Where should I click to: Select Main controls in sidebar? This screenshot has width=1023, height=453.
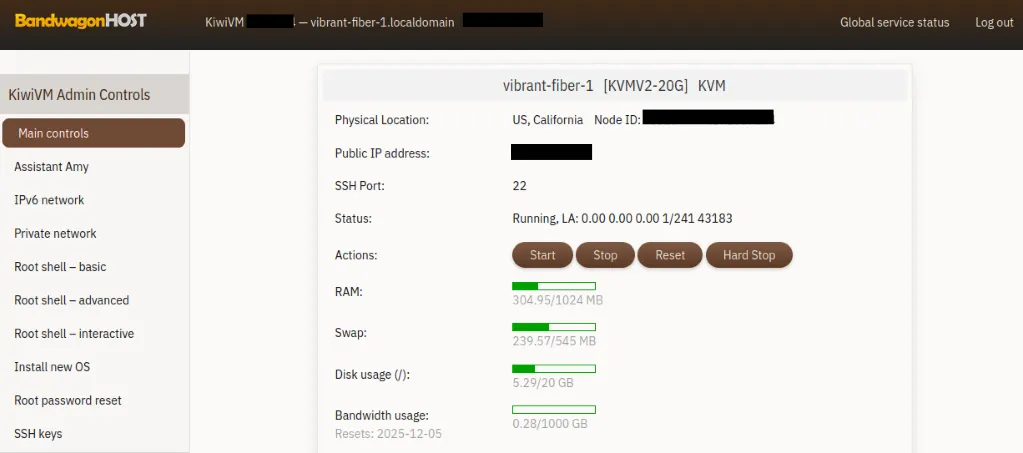93,133
